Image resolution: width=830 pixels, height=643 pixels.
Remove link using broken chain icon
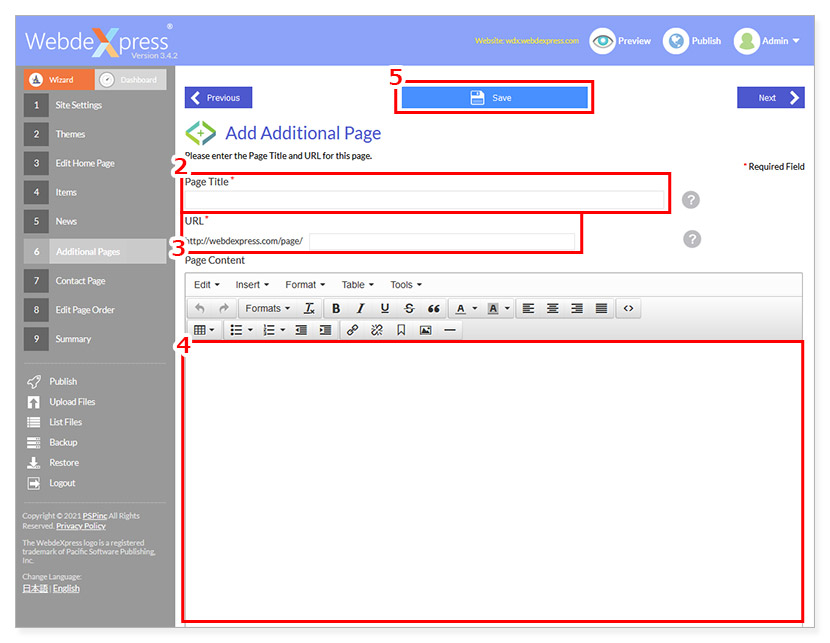click(x=377, y=330)
